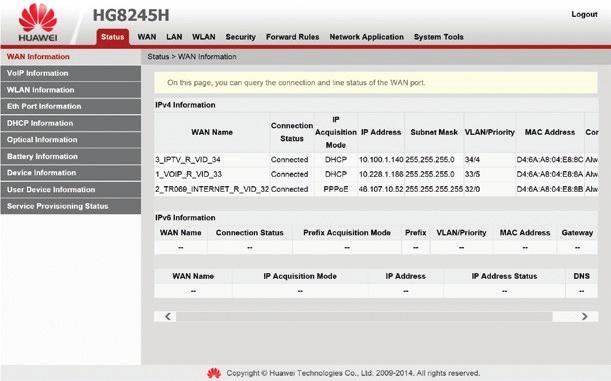The height and width of the screenshot is (381, 611).
Task: Select WAN row 1_VOIP_R_VID_33
Action: coord(189,174)
